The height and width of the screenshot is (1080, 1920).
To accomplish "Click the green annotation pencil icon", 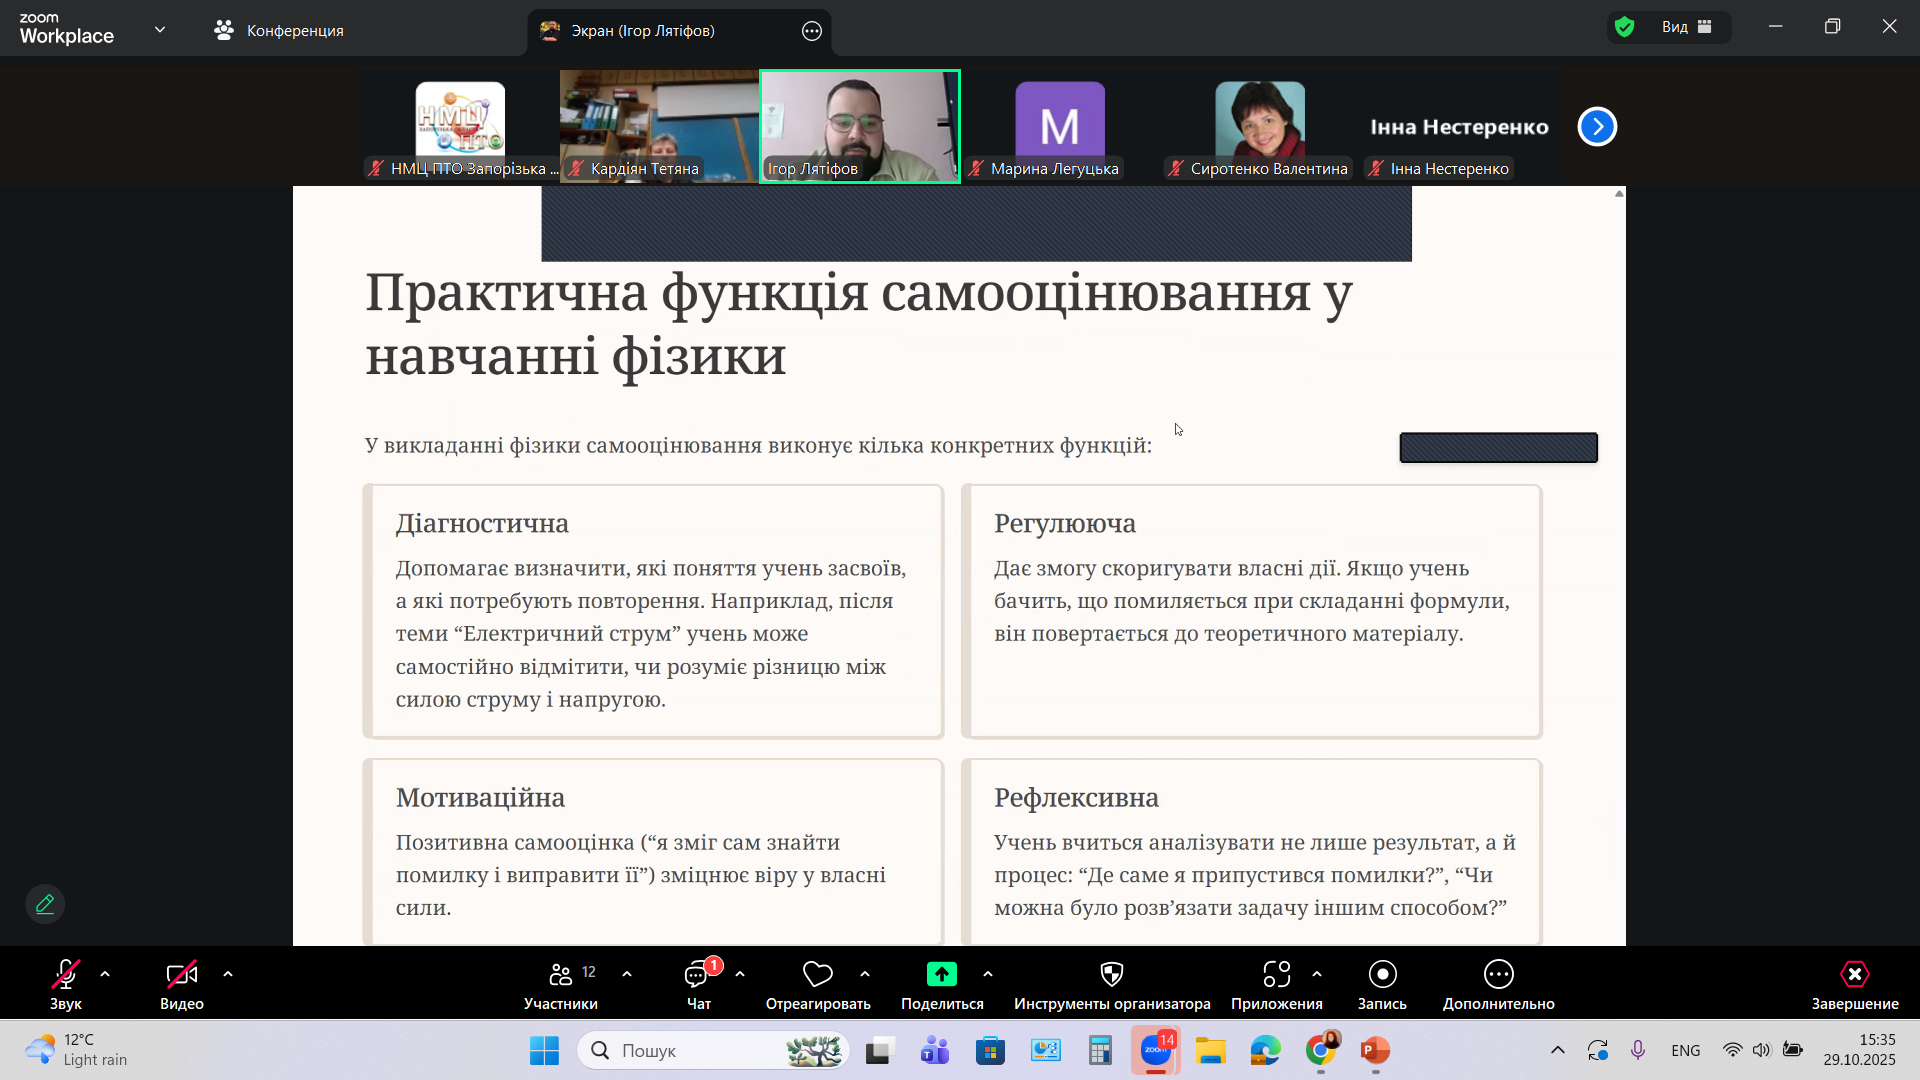I will (x=45, y=904).
